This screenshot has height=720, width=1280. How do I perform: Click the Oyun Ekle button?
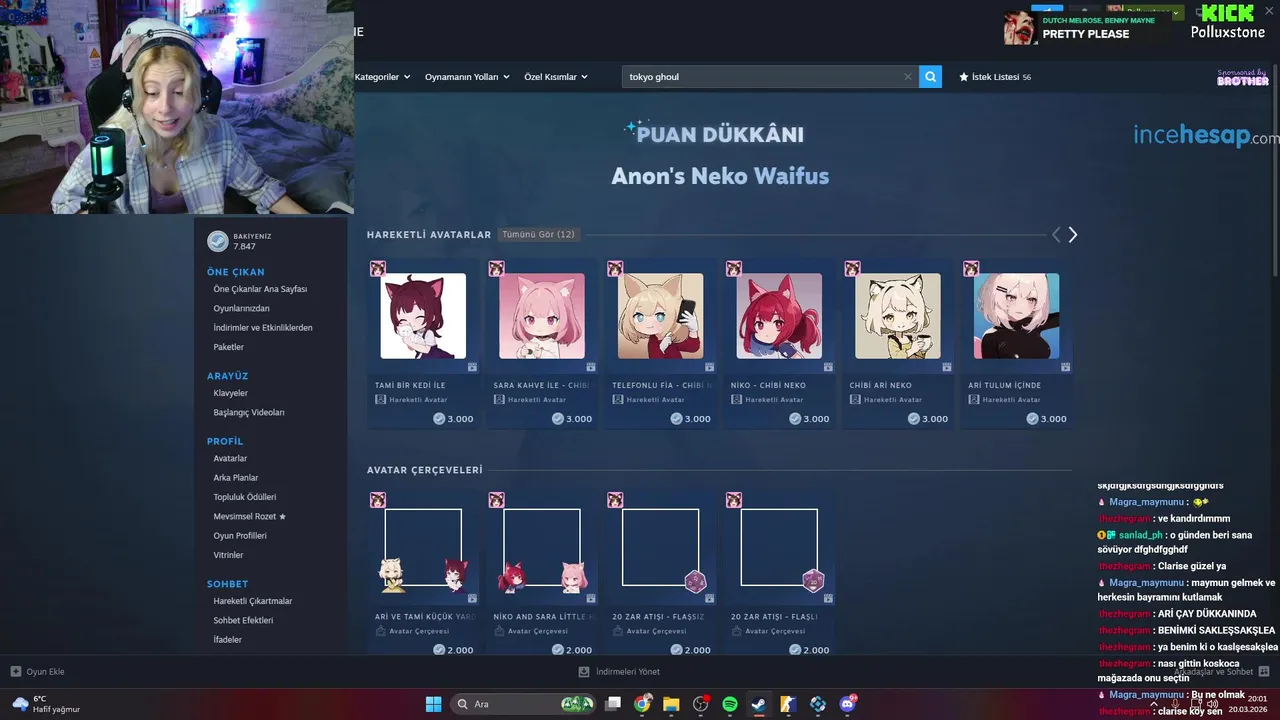pyautogui.click(x=38, y=672)
